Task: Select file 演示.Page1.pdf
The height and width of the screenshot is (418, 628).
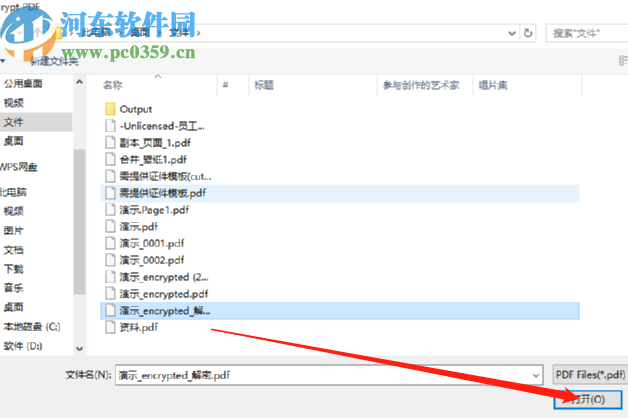Action: (154, 210)
